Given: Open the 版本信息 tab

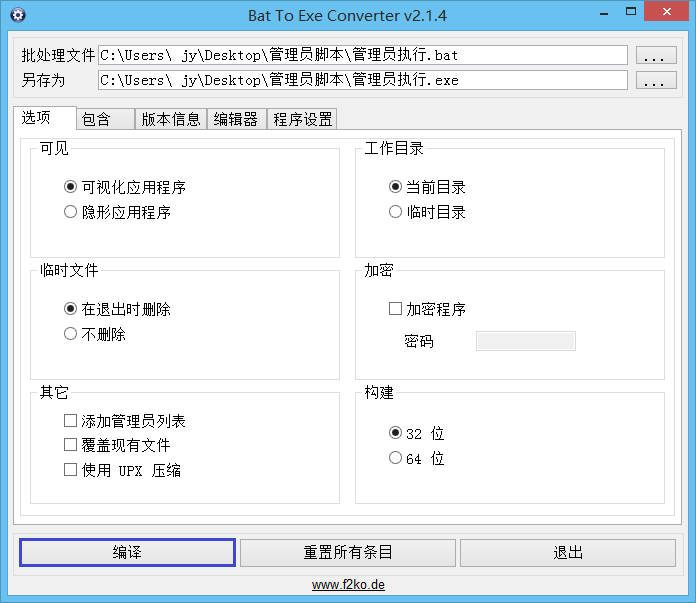Looking at the screenshot, I should [x=171, y=119].
